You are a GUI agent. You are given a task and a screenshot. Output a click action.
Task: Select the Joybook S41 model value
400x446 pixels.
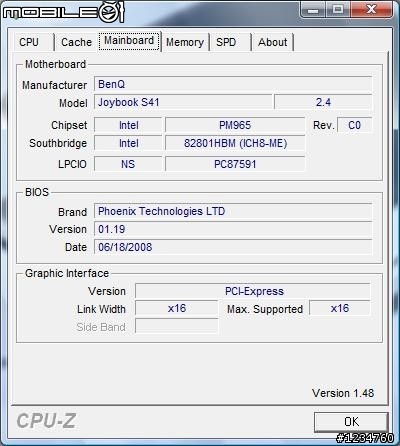(183, 102)
